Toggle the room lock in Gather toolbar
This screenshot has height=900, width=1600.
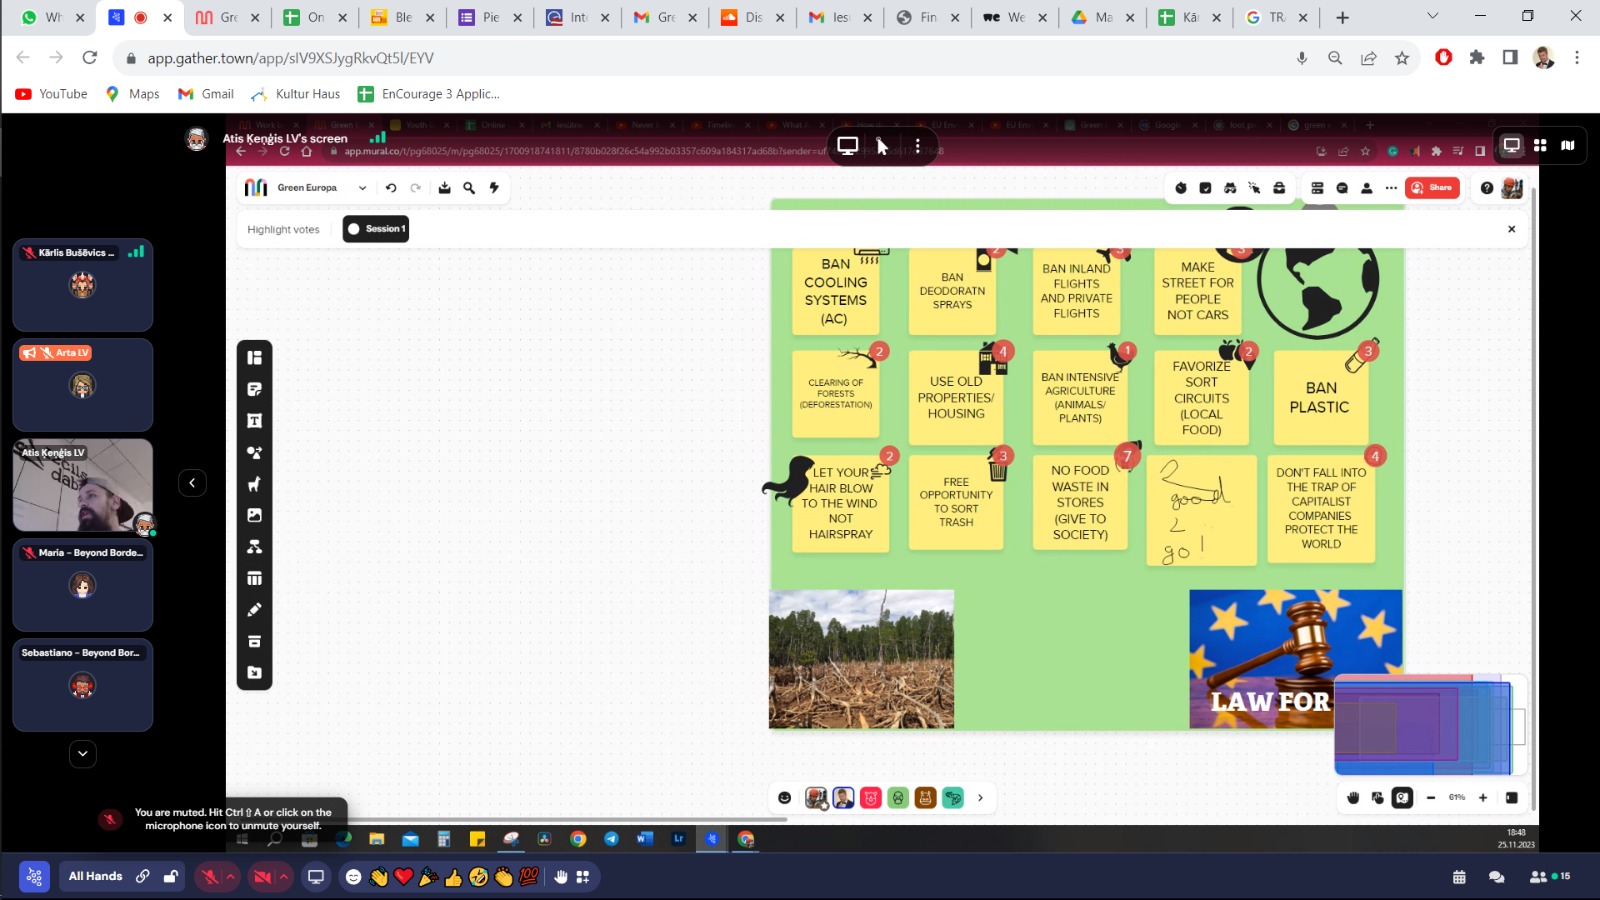point(171,877)
